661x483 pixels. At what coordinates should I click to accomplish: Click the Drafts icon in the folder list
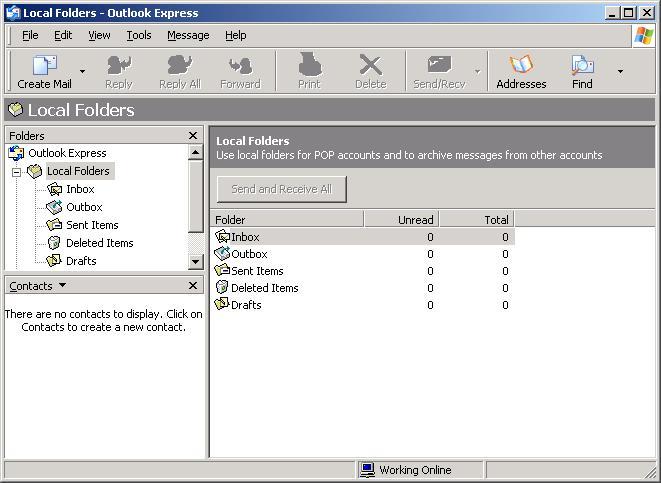pyautogui.click(x=222, y=304)
